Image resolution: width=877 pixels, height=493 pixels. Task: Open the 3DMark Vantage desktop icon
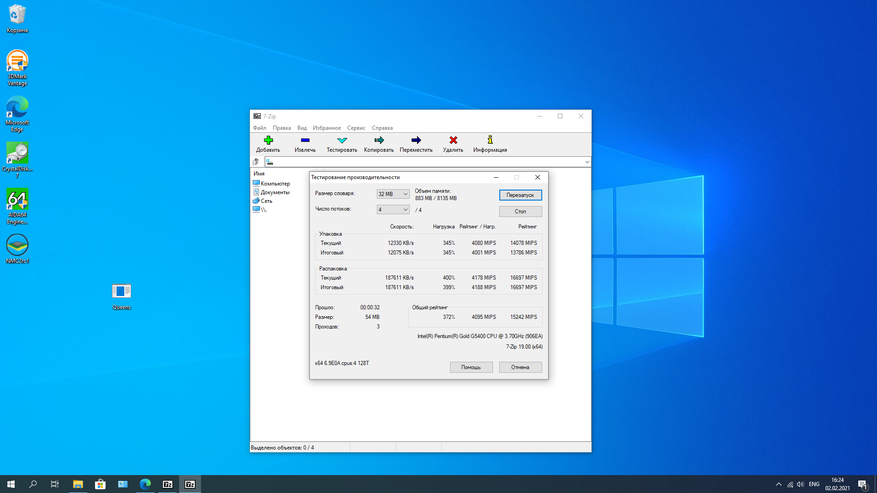coord(17,68)
